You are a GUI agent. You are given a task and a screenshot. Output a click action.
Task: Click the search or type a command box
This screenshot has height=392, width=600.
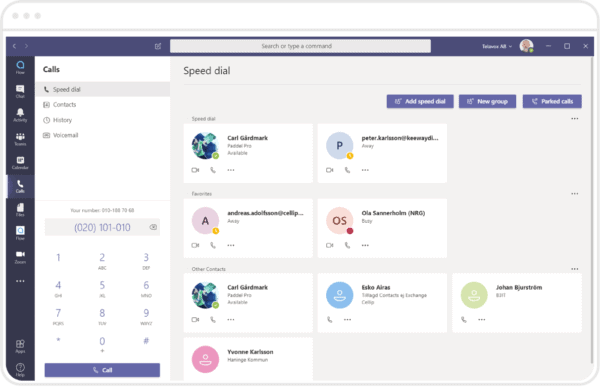pyautogui.click(x=300, y=46)
